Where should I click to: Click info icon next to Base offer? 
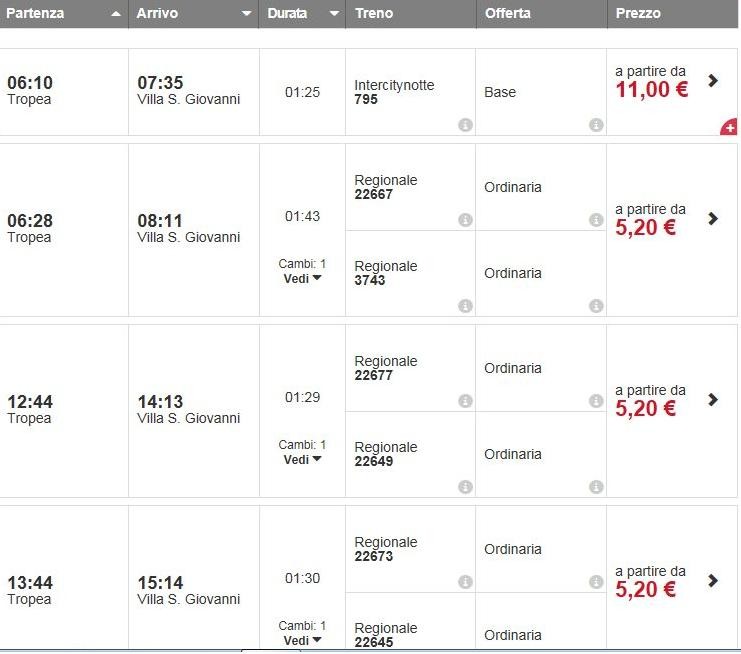click(596, 125)
